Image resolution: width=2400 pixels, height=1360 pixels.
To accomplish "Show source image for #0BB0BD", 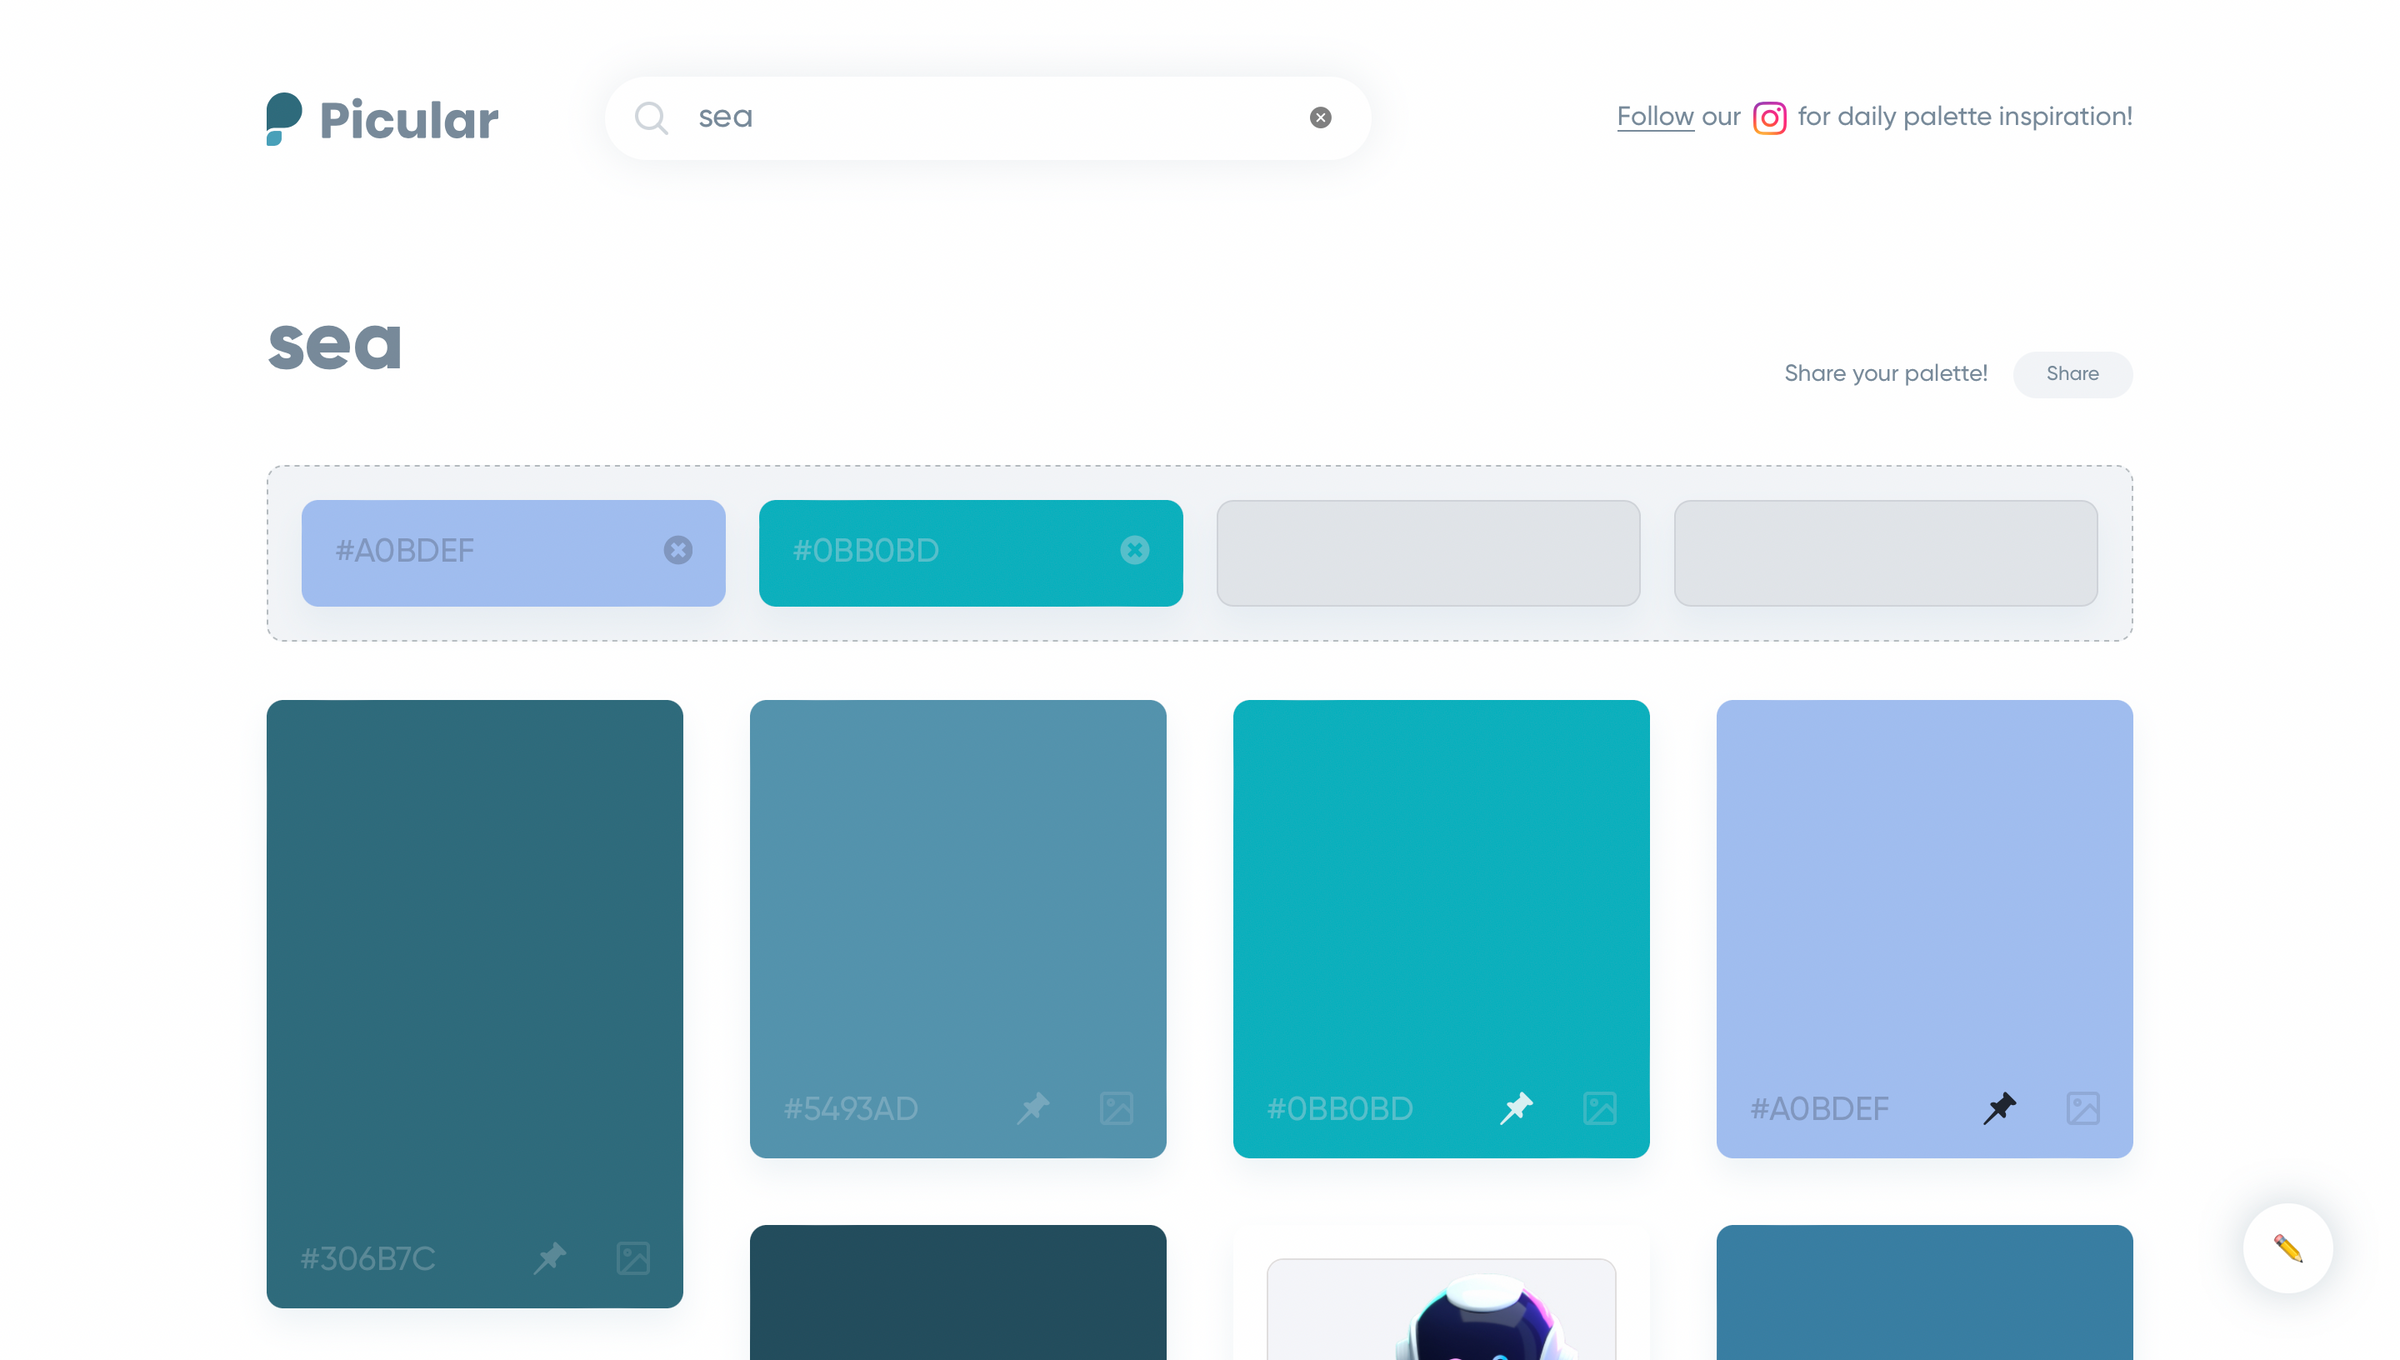I will click(x=1599, y=1108).
